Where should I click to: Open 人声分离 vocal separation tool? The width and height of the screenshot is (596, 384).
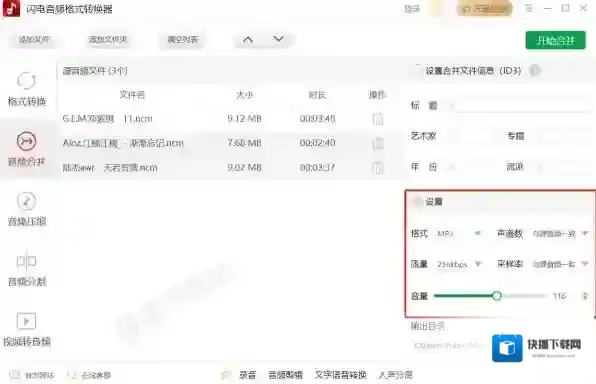click(x=395, y=375)
